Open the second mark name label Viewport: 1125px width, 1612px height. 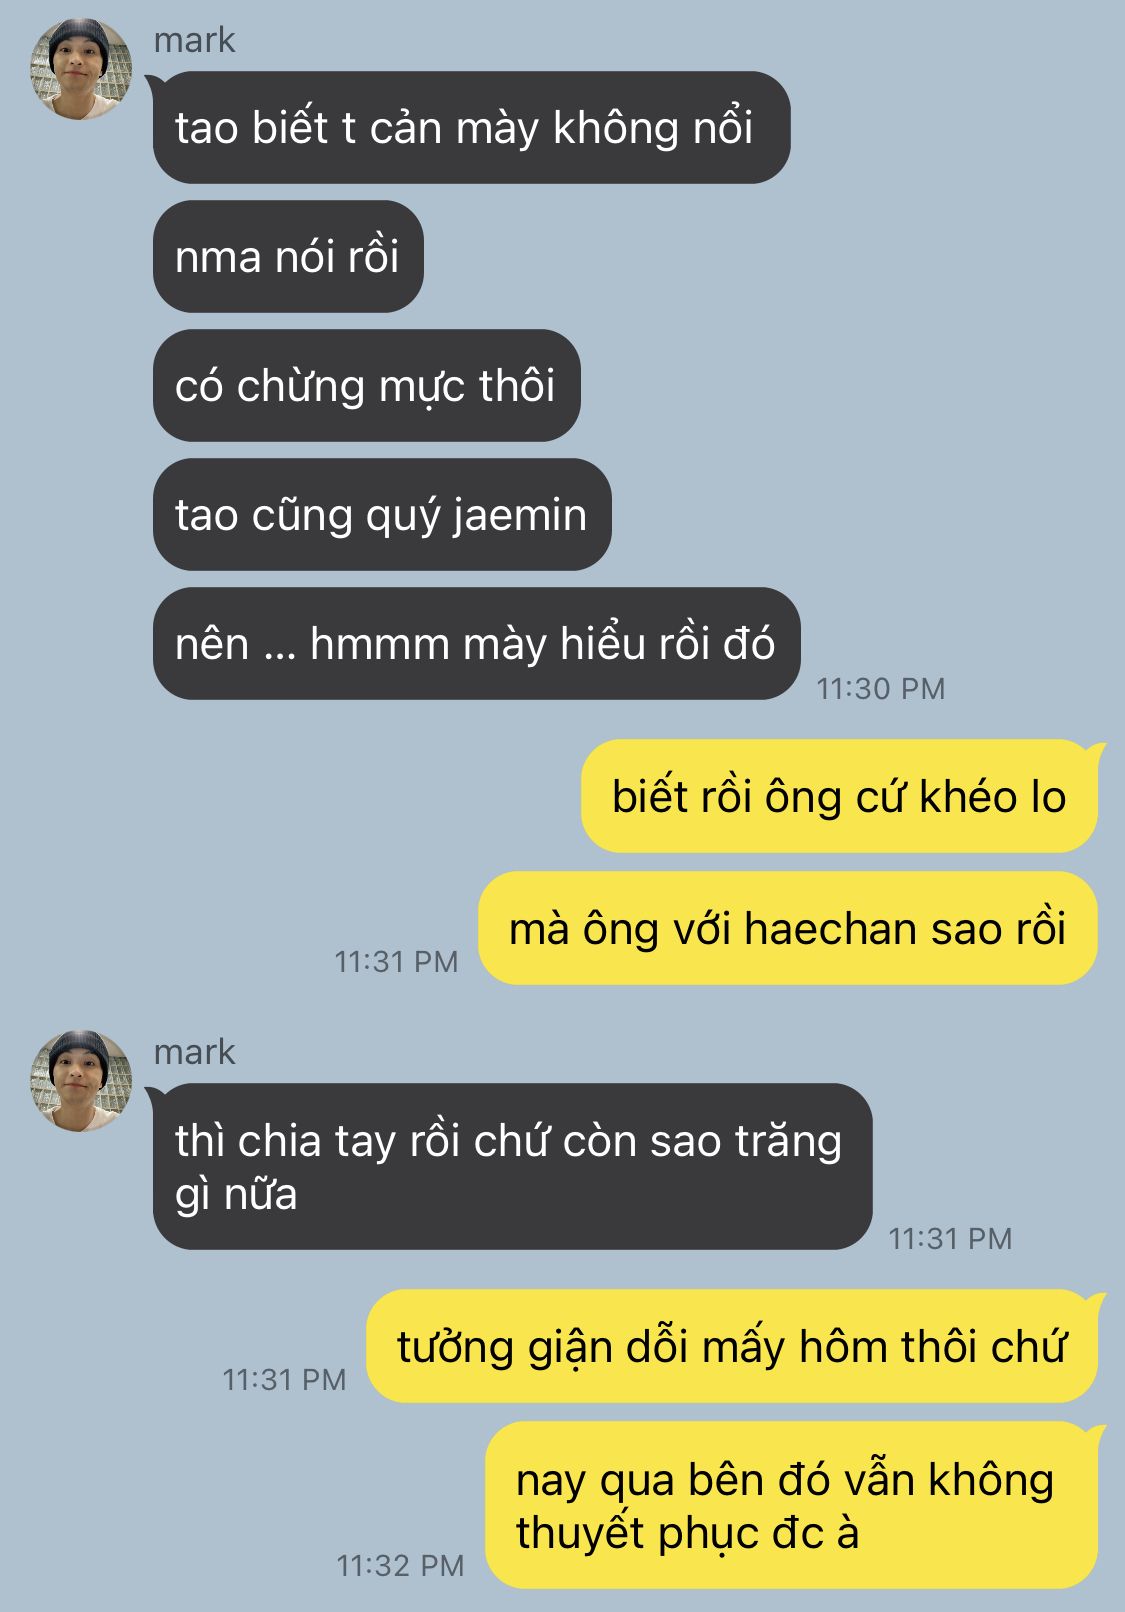pos(194,1052)
